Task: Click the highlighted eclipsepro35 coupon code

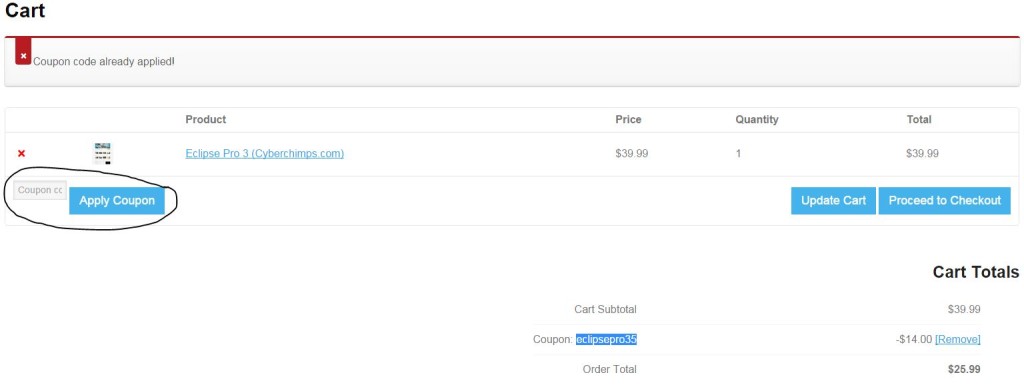Action: click(606, 339)
